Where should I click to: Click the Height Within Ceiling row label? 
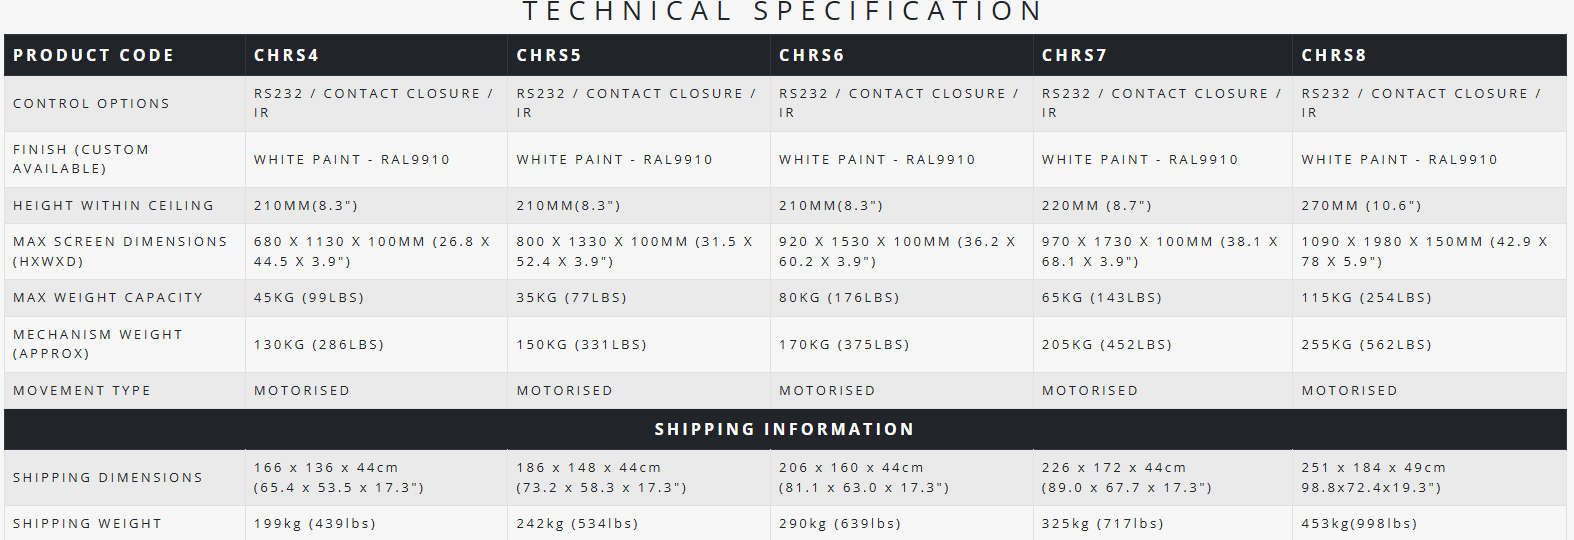[x=113, y=205]
